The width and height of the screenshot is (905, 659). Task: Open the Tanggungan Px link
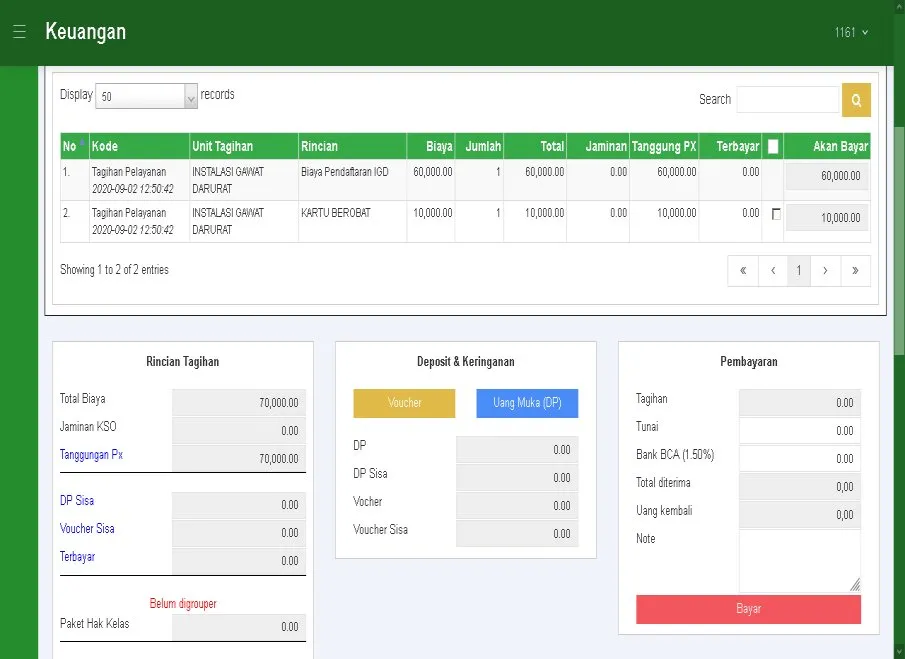point(91,455)
